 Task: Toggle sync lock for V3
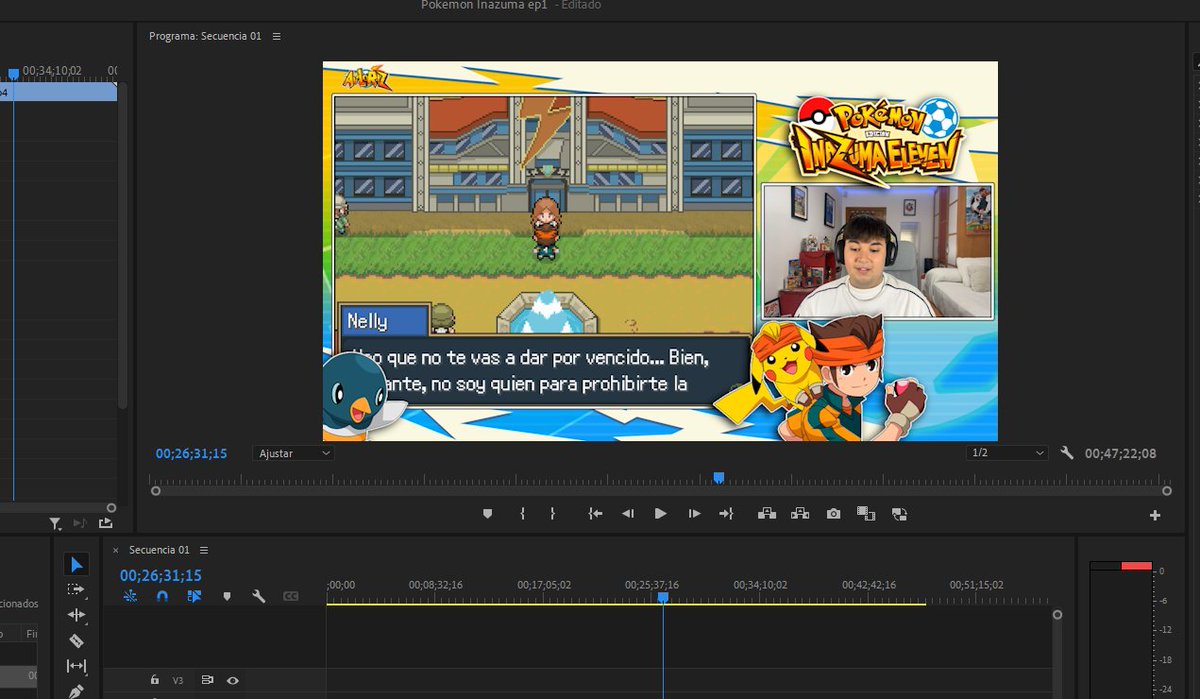pyautogui.click(x=207, y=680)
